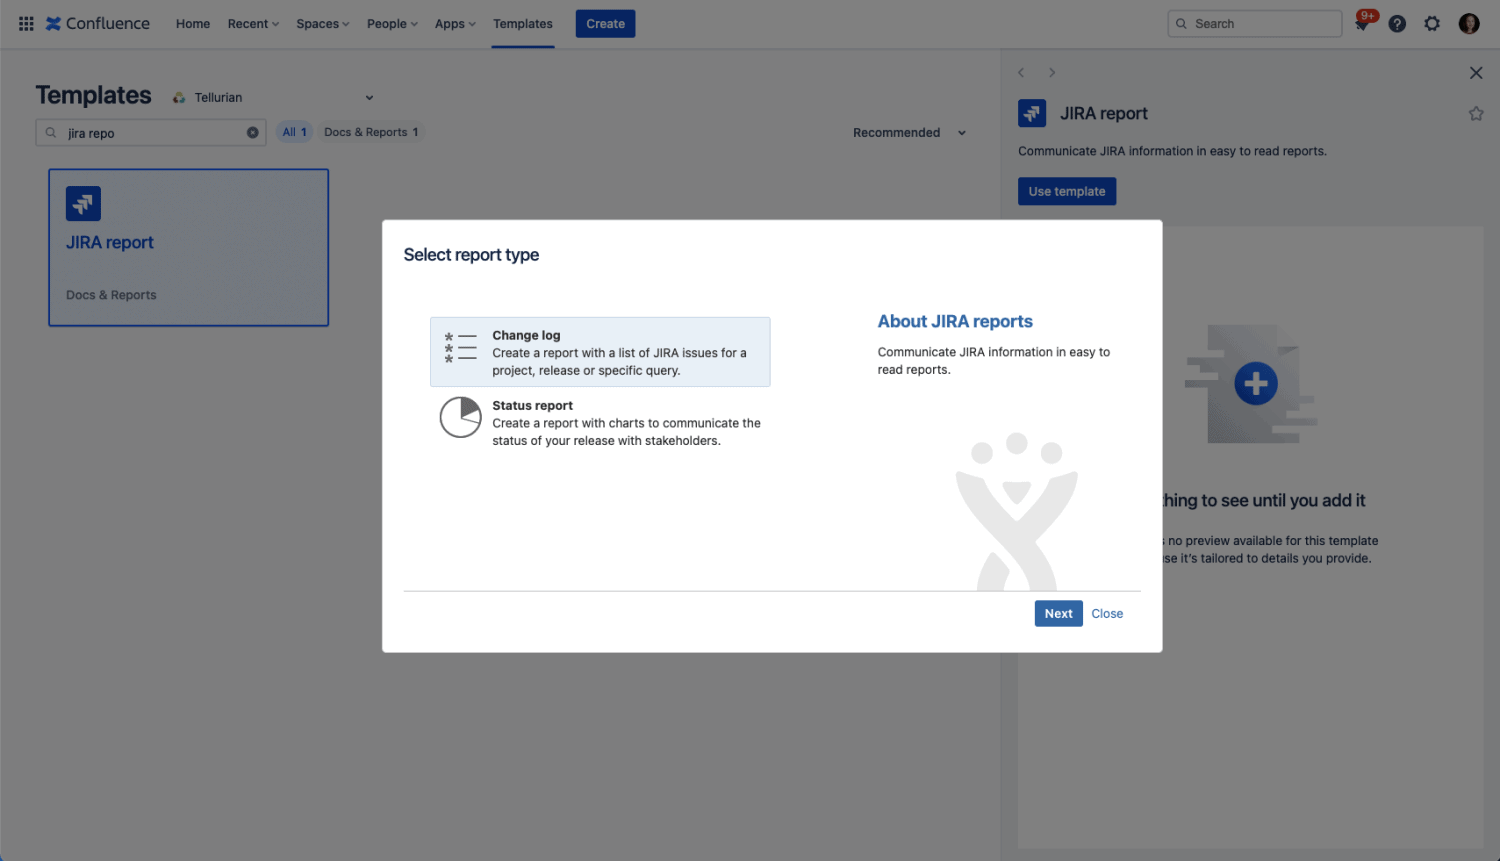
Task: Open the Templates tab in navigation
Action: [522, 24]
